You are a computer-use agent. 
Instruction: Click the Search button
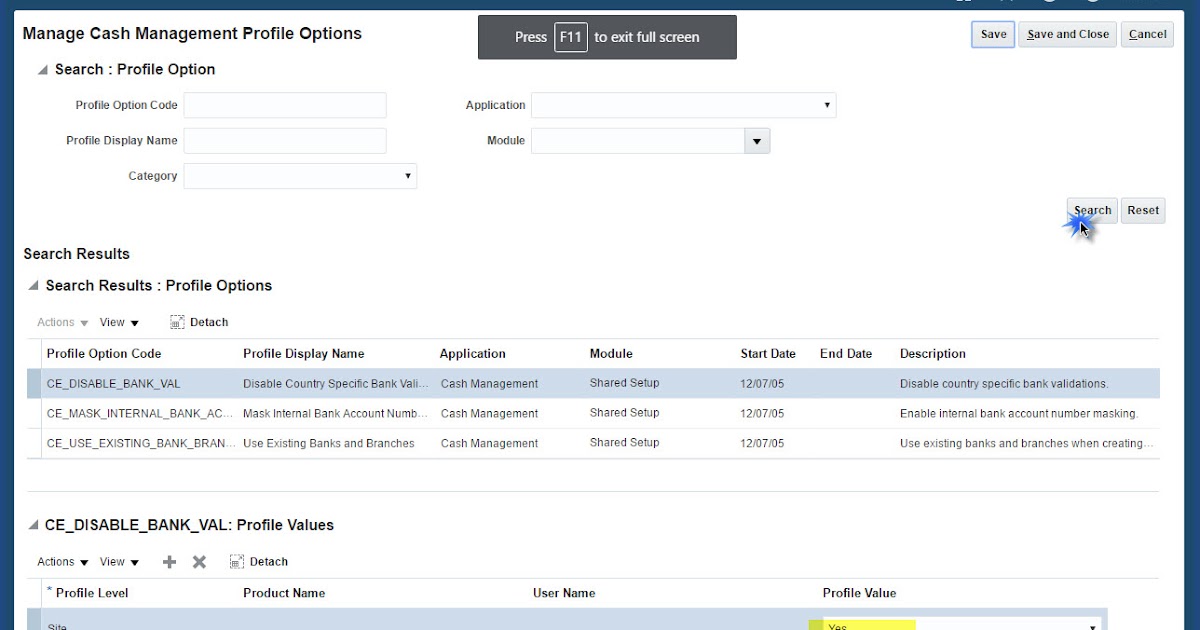click(x=1091, y=210)
